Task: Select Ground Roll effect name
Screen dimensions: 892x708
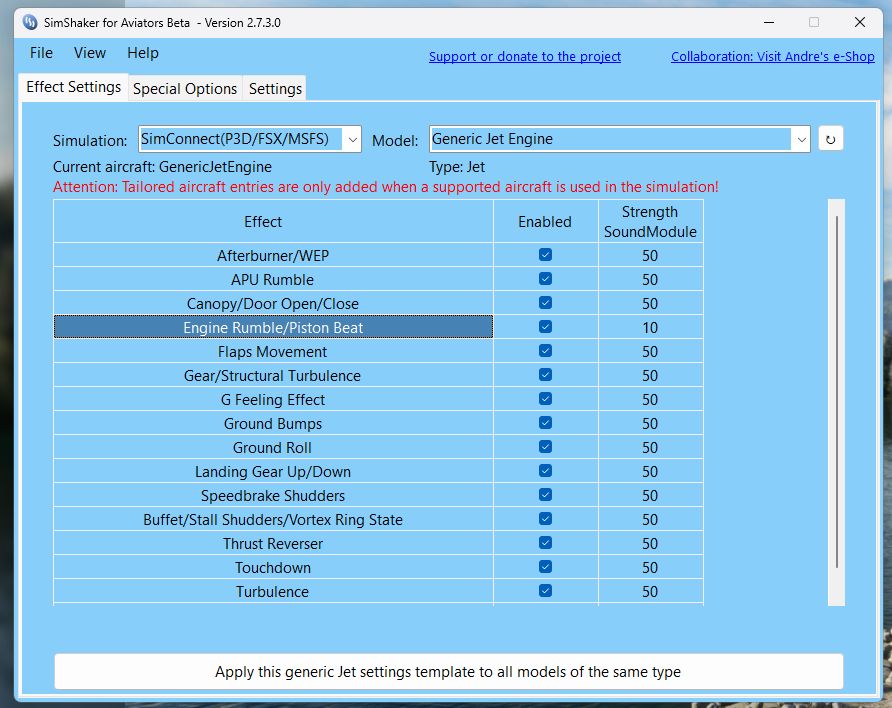Action: (273, 448)
